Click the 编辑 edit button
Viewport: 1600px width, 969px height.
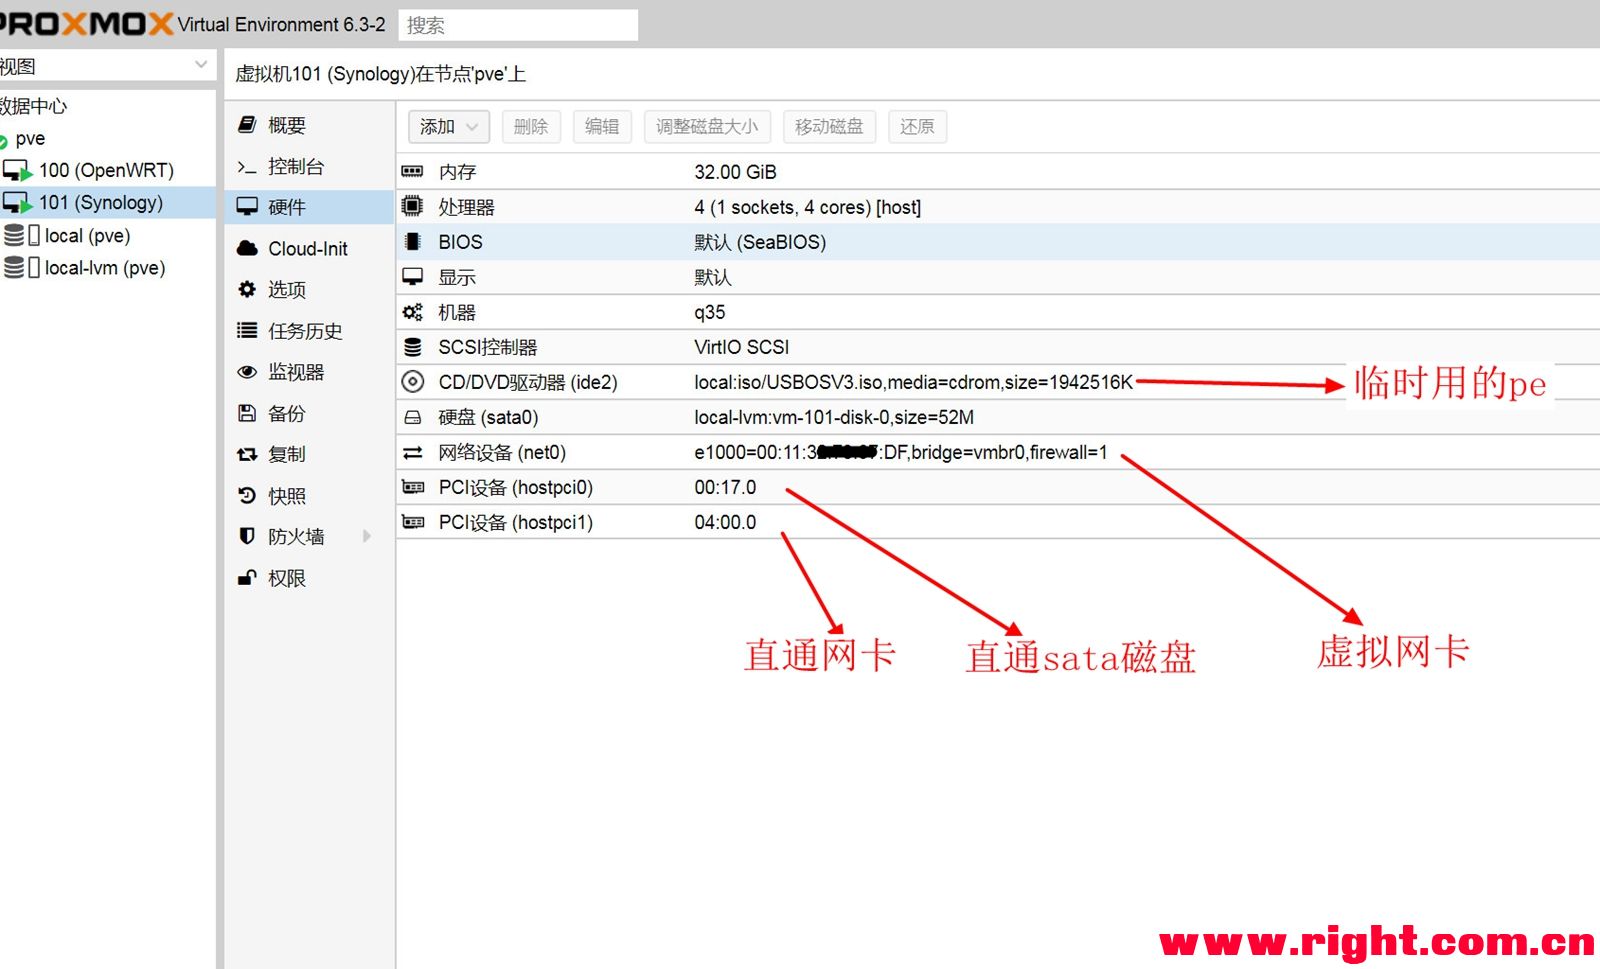tap(601, 126)
